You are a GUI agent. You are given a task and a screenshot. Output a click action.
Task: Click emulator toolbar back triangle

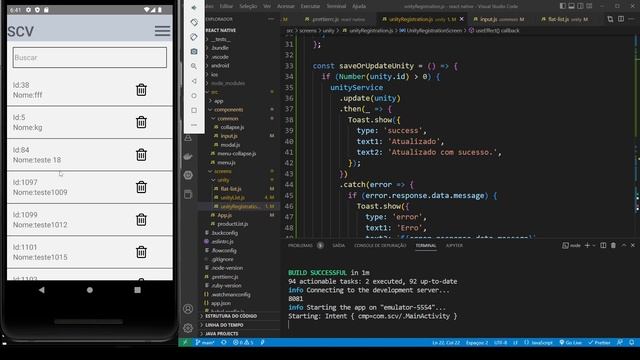[194, 81]
